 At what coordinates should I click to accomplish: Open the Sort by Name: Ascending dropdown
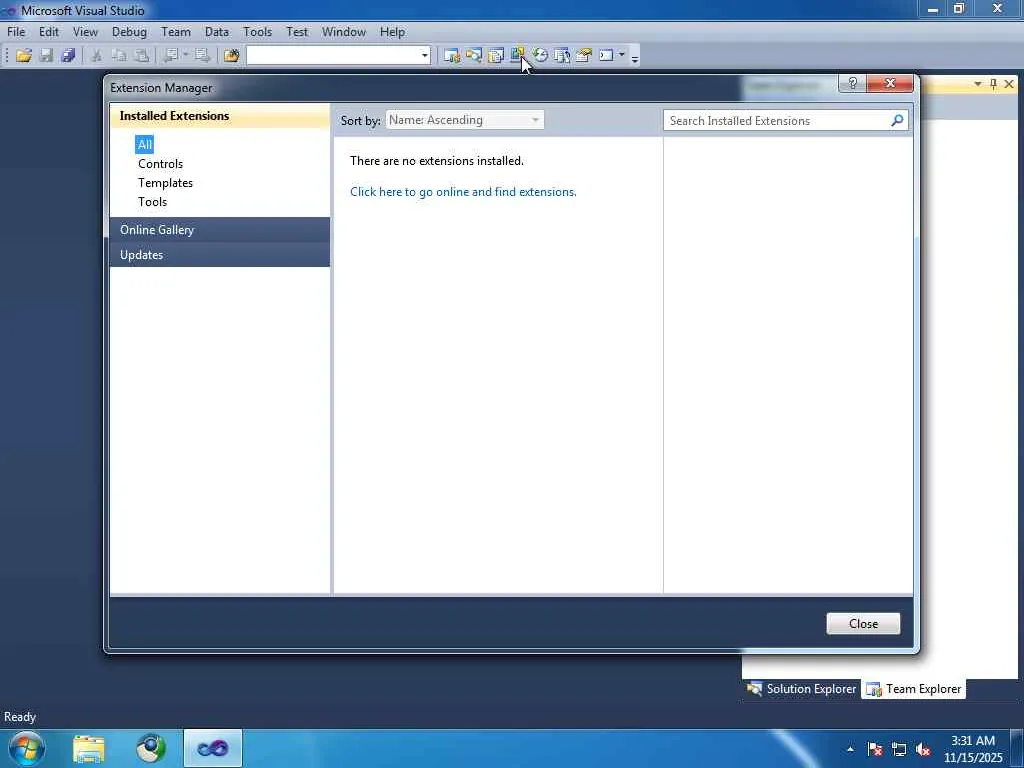(x=464, y=120)
